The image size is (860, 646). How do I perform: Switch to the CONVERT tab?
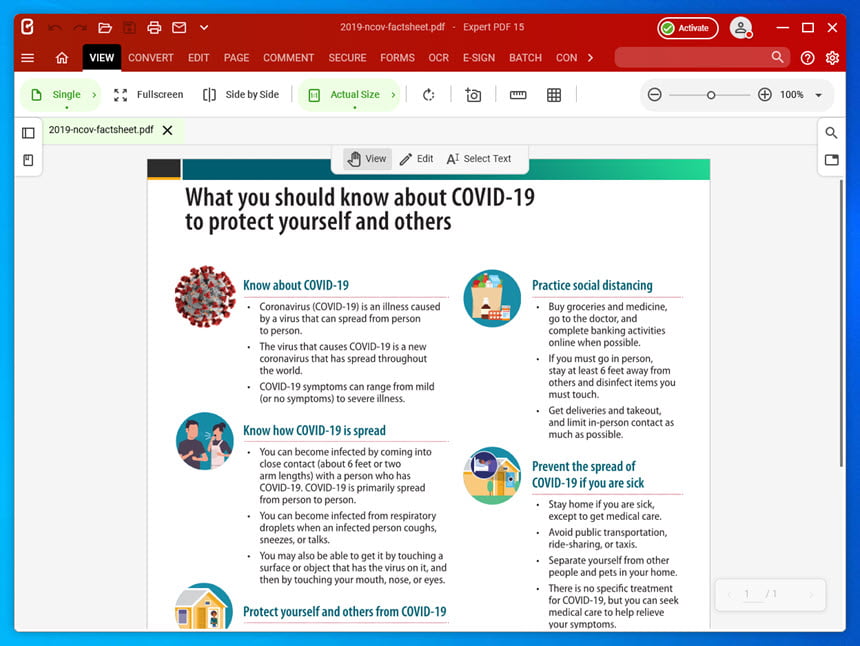click(151, 58)
